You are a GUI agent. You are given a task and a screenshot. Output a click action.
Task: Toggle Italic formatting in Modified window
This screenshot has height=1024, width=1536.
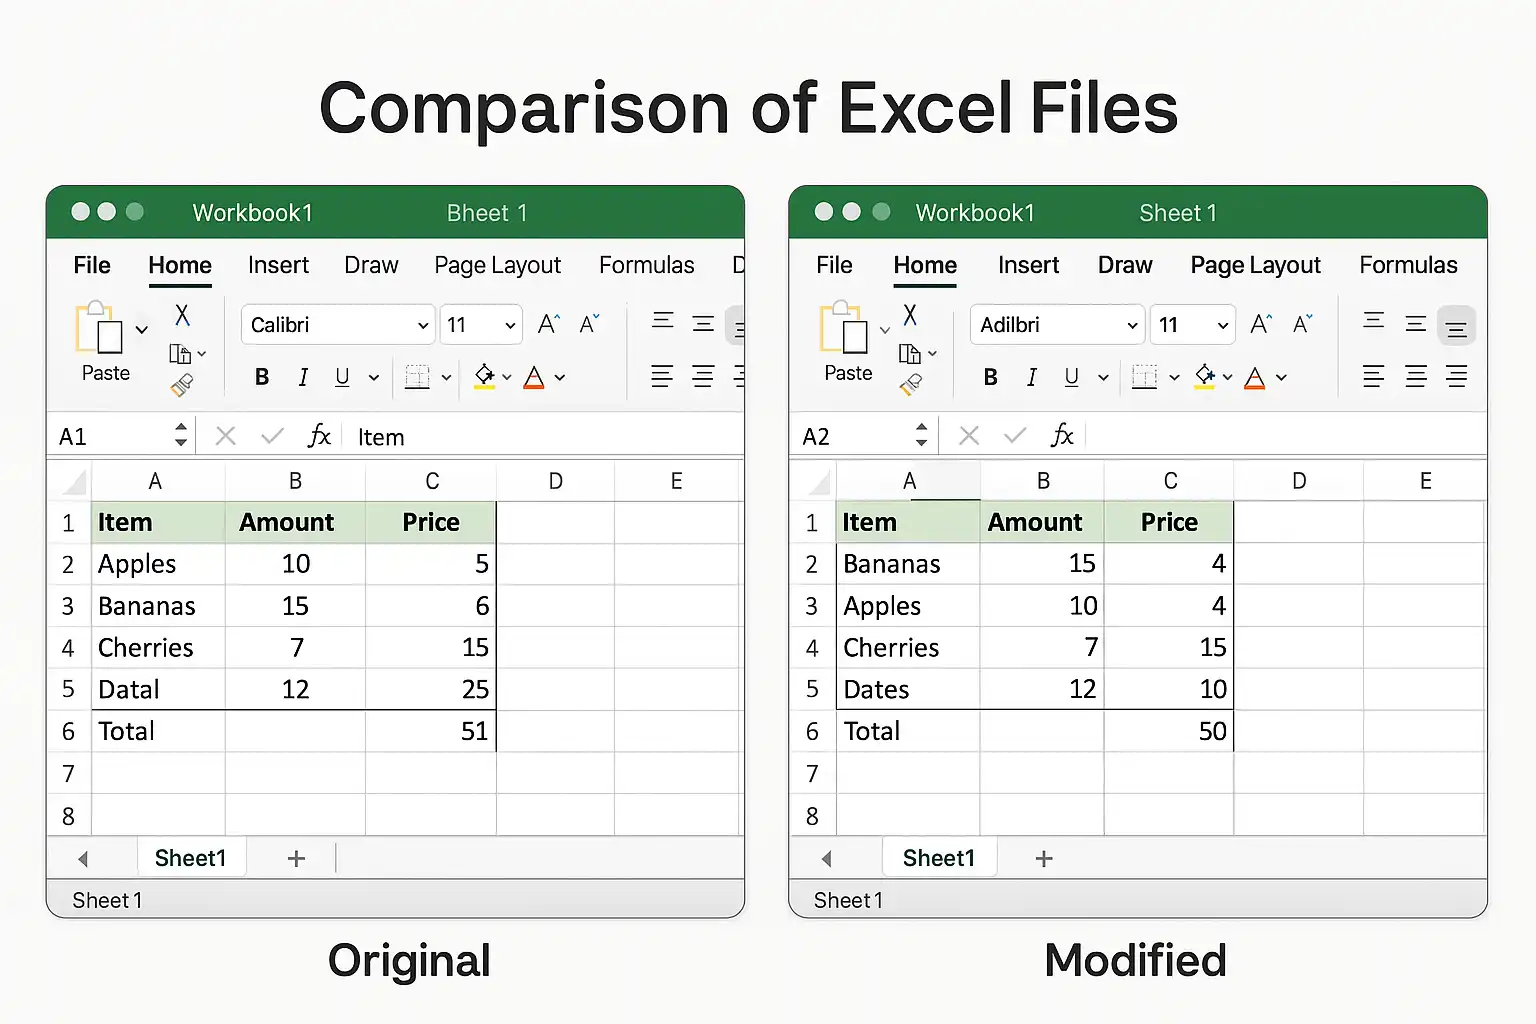pos(1032,377)
